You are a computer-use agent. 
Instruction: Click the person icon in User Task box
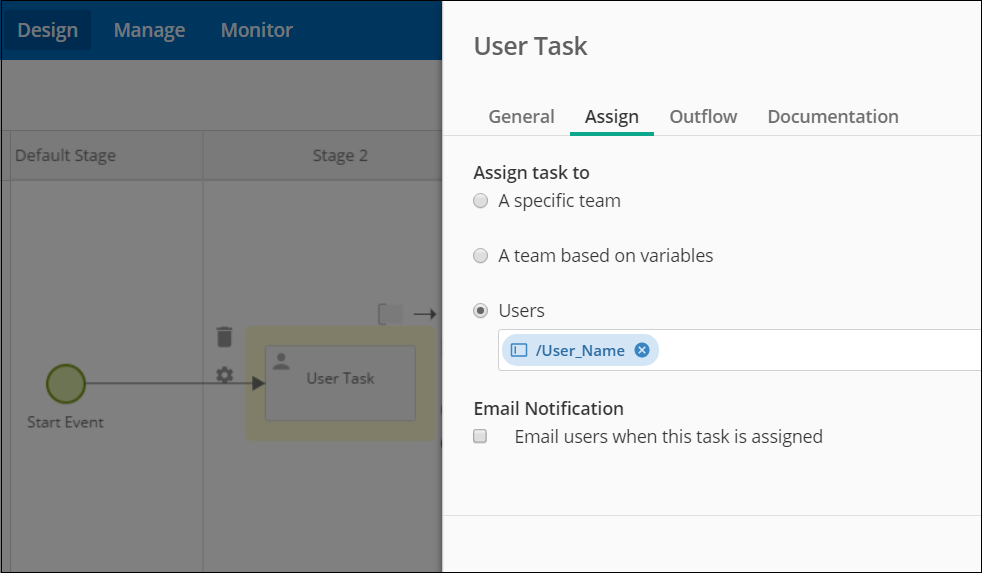pos(281,361)
